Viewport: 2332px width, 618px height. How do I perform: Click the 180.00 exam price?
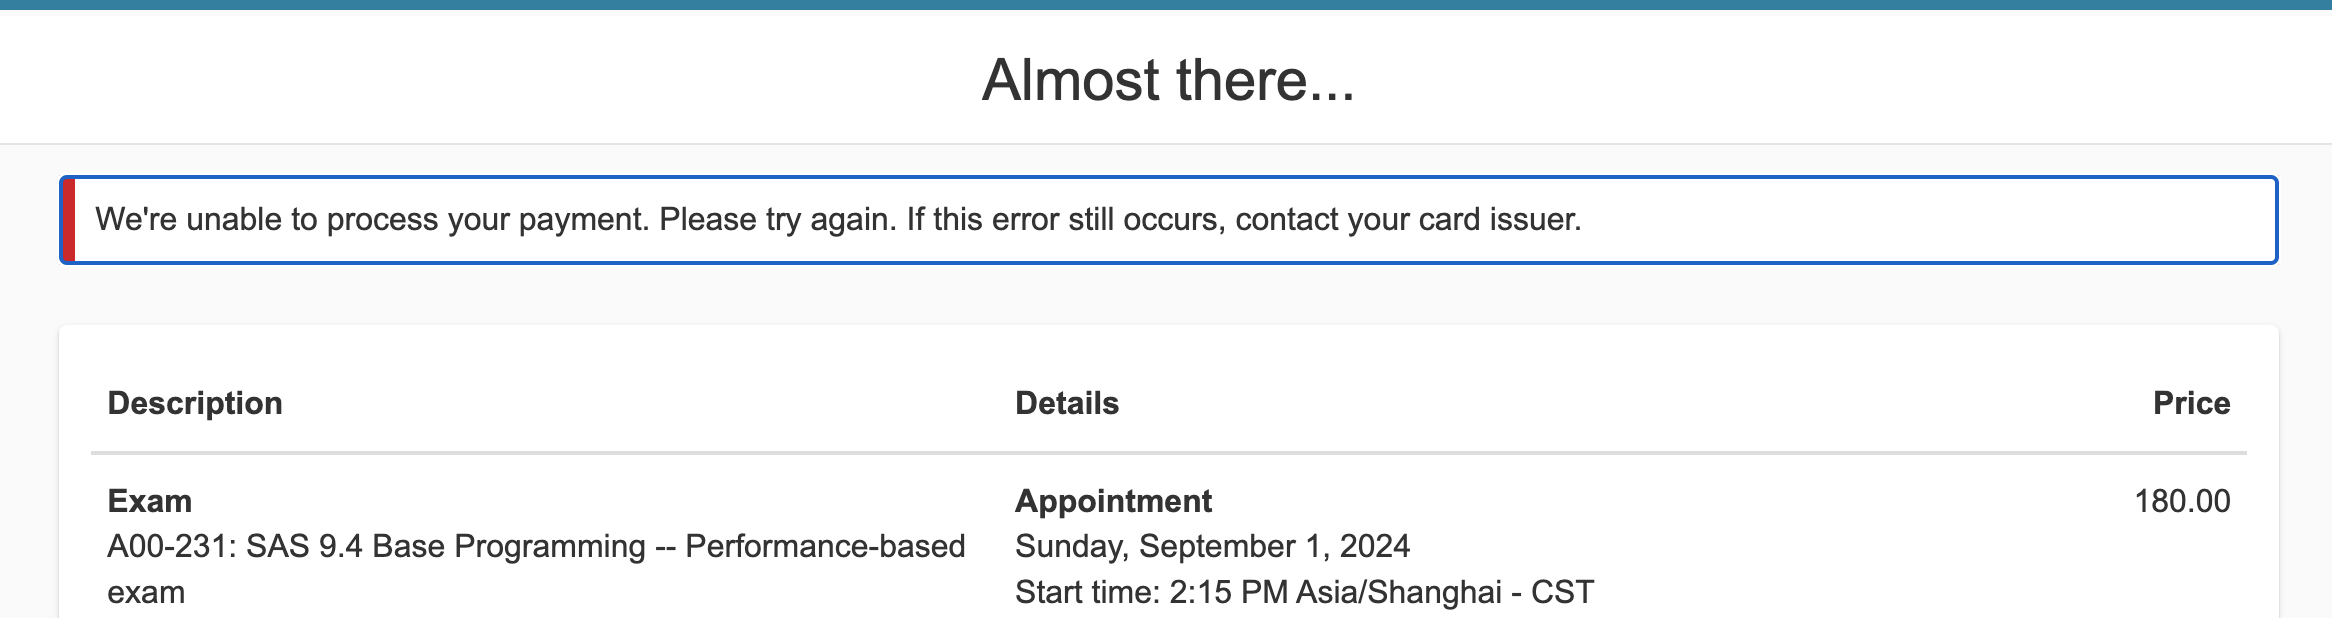coord(2182,501)
